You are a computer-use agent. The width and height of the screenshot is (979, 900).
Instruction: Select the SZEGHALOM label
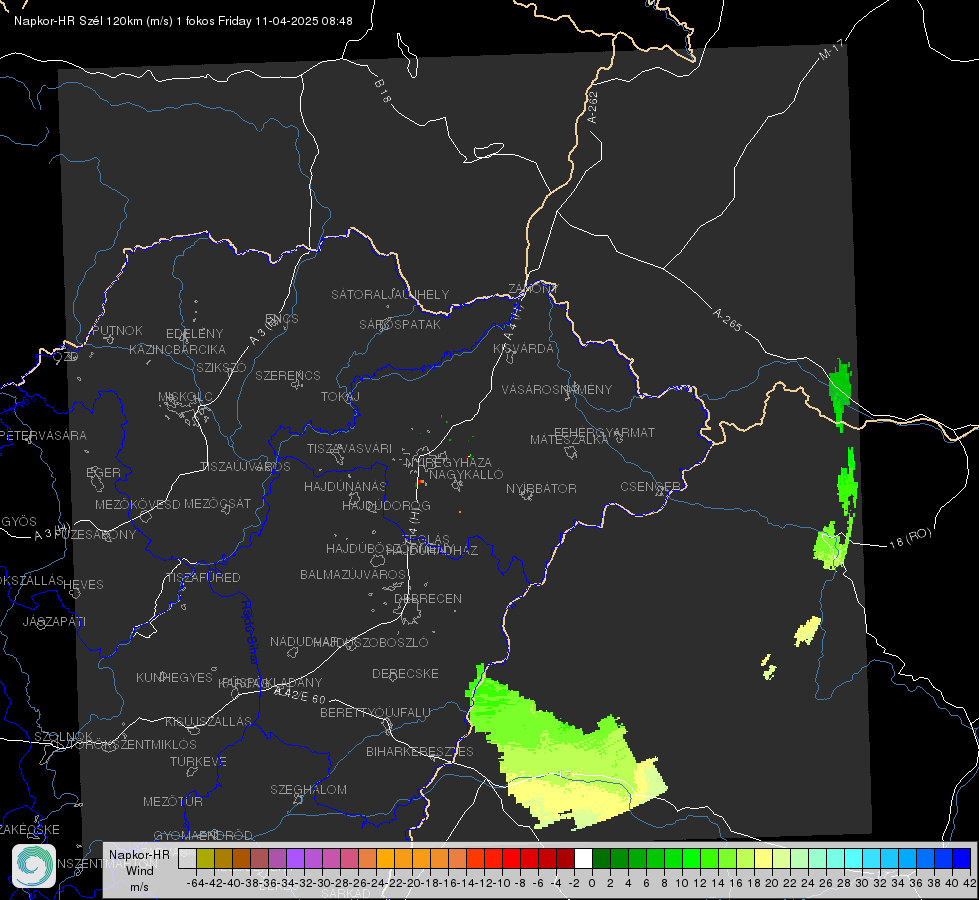[308, 789]
